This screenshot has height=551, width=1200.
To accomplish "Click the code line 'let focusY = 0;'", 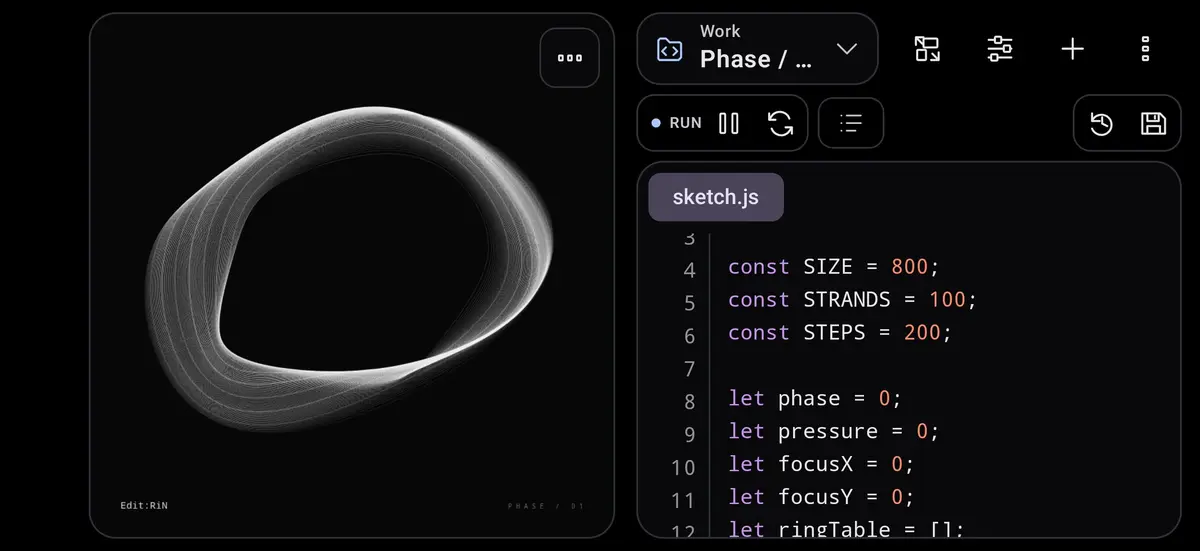I will click(x=821, y=497).
